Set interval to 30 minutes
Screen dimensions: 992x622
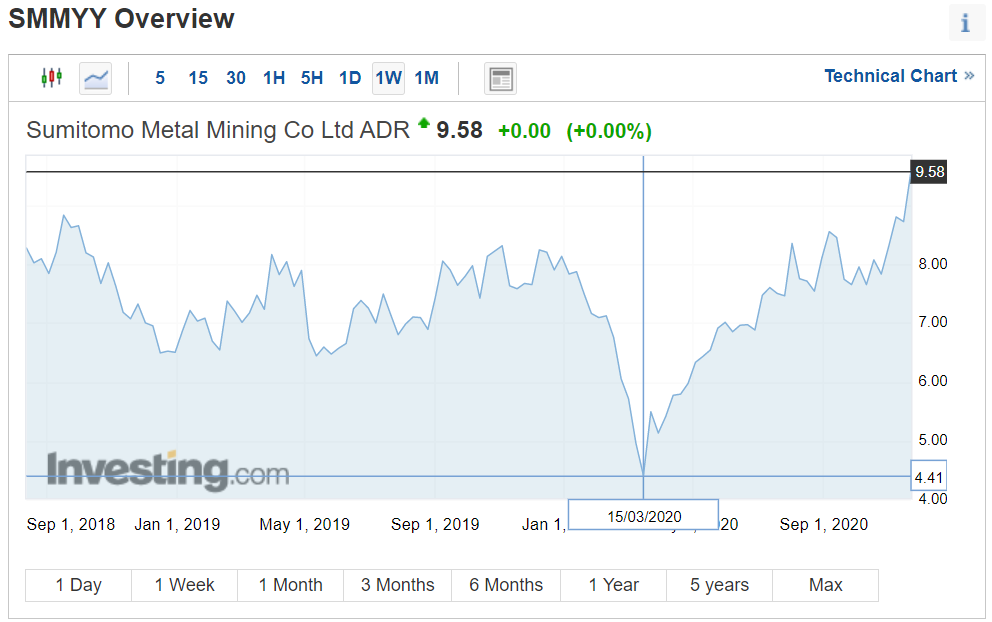pyautogui.click(x=236, y=78)
